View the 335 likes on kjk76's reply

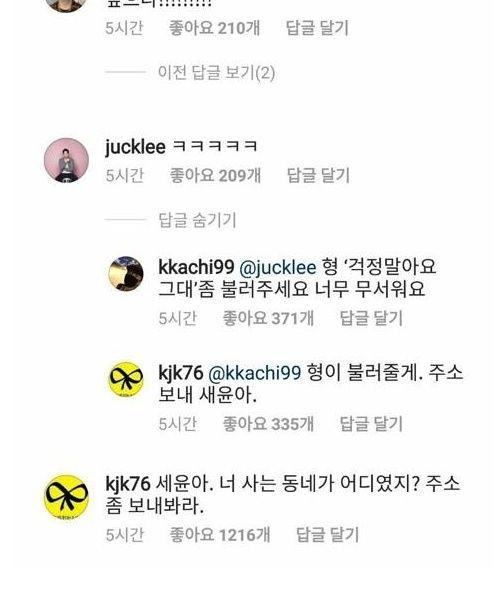coord(268,424)
